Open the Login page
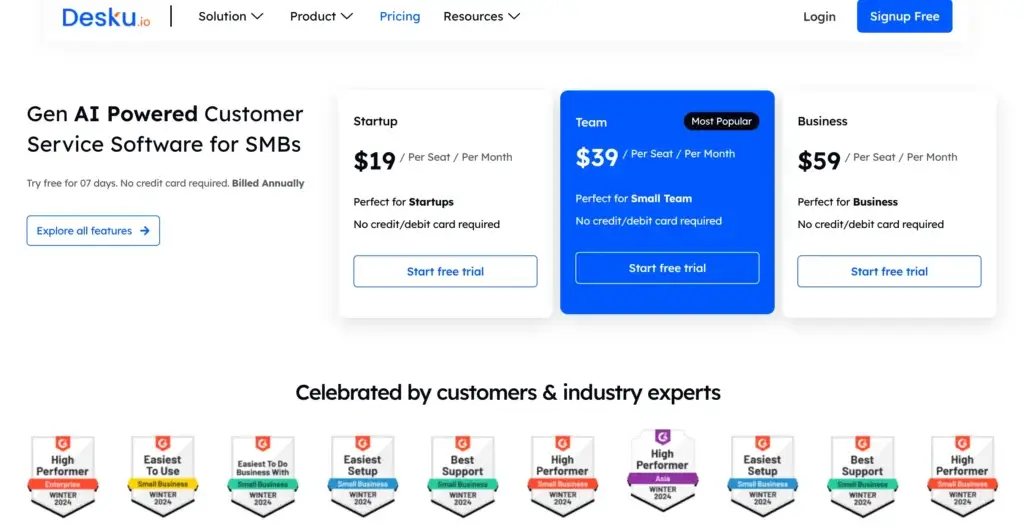 pyautogui.click(x=819, y=16)
